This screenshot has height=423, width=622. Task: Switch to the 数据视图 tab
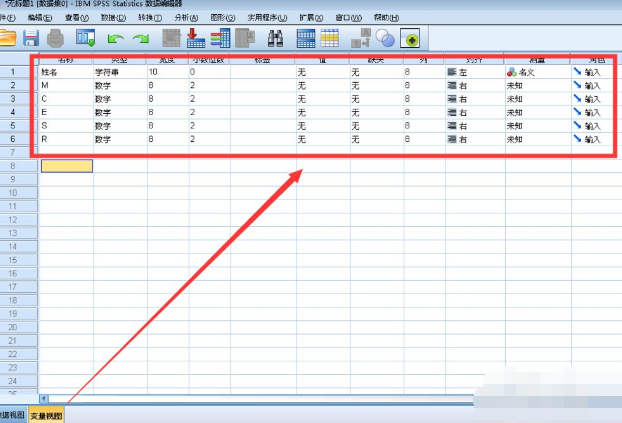10,414
